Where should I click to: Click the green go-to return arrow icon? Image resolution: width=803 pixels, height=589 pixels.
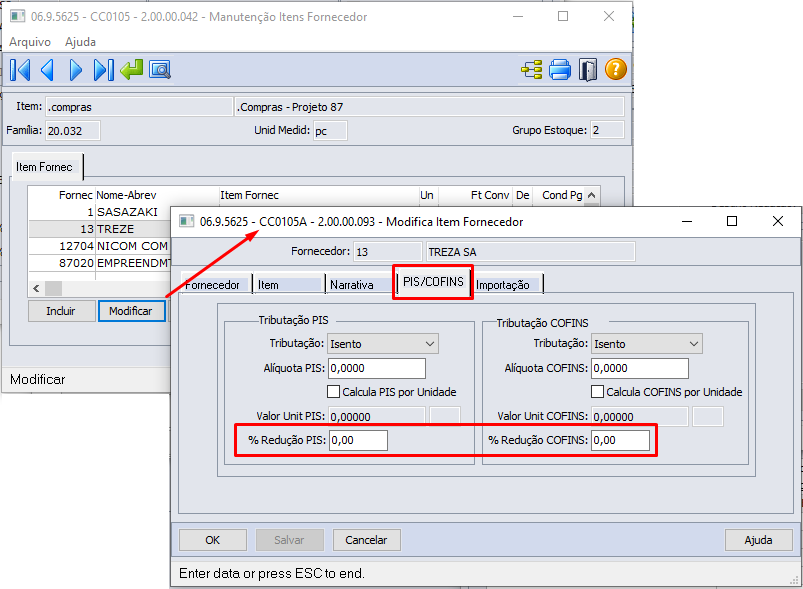click(x=132, y=70)
